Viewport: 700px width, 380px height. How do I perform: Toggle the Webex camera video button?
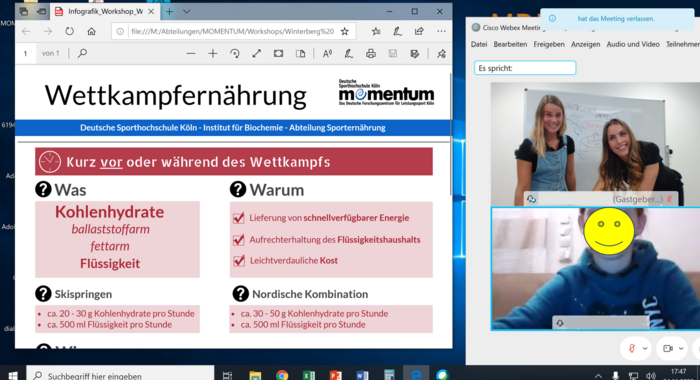pyautogui.click(x=667, y=348)
